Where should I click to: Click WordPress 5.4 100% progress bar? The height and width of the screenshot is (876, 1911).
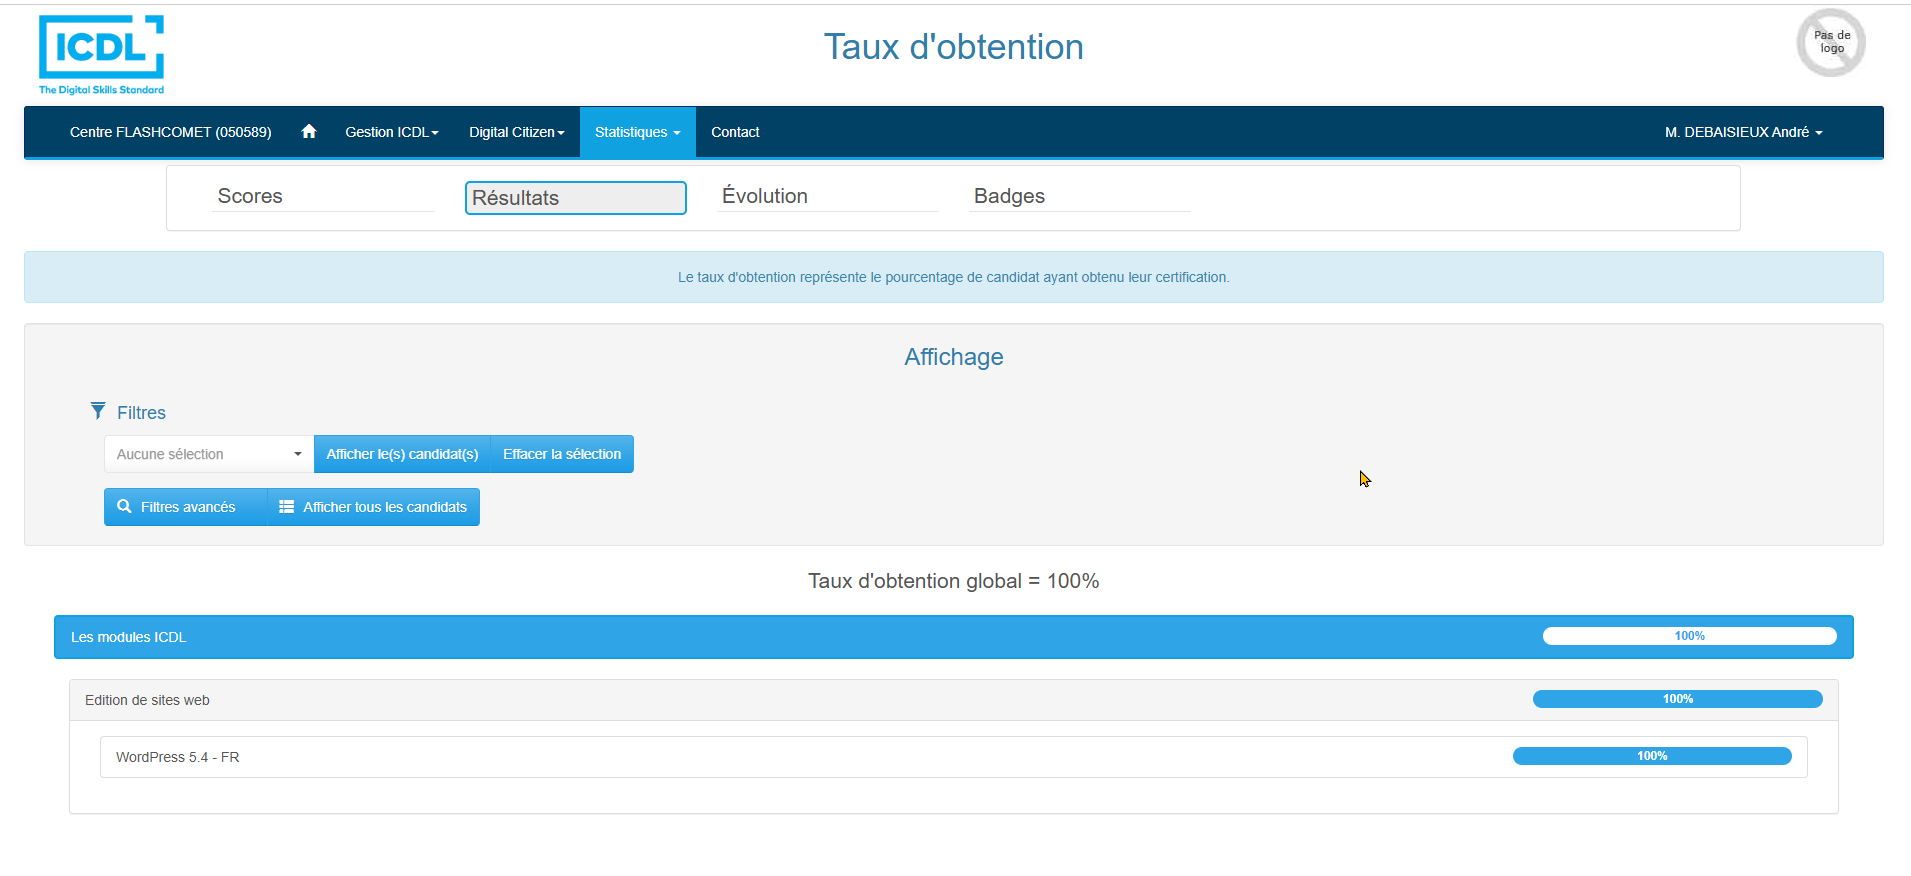1652,756
